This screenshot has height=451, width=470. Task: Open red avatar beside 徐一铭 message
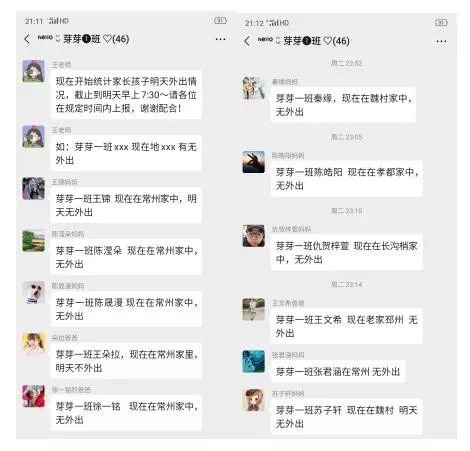click(x=34, y=396)
